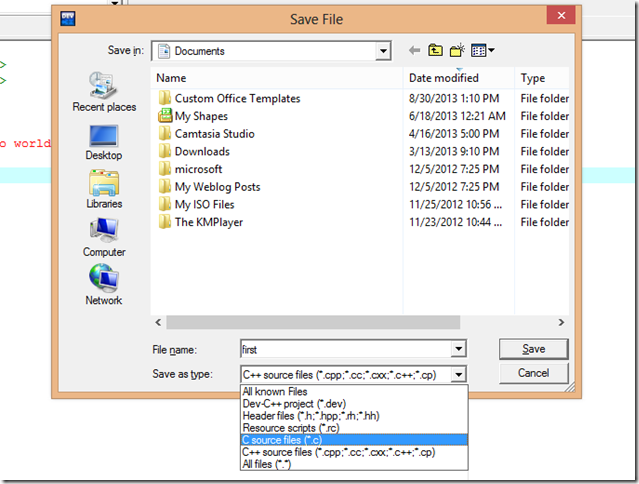Viewport: 639px width, 484px height.
Task: Choose Header files type option
Action: pos(354,416)
